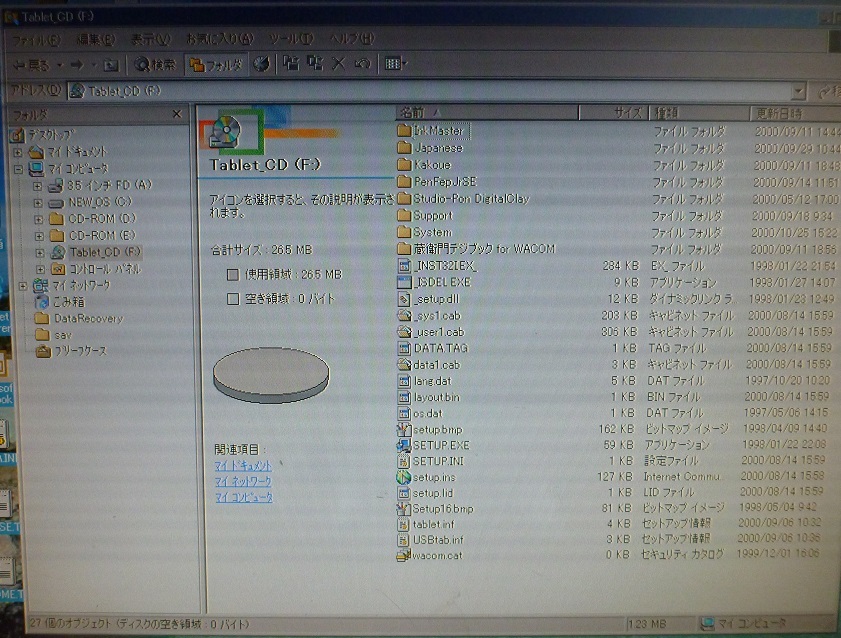The image size is (841, 638).
Task: Select Studio-Pon DigitalClay folder icon
Action: [404, 199]
